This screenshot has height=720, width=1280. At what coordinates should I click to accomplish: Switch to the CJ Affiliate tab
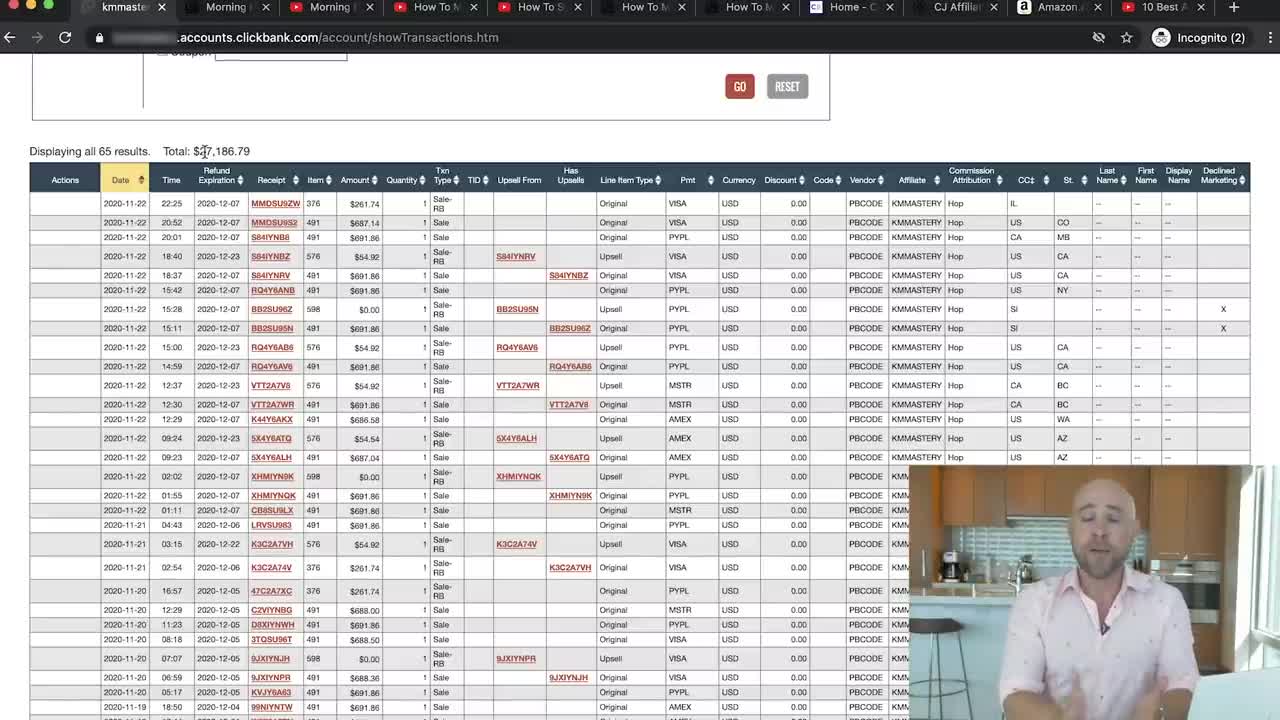955,7
